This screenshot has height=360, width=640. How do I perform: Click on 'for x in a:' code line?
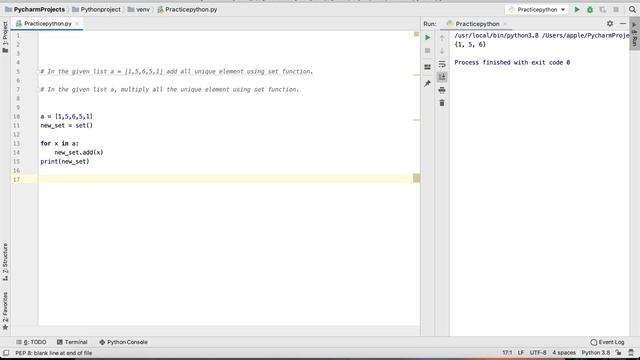[60, 144]
